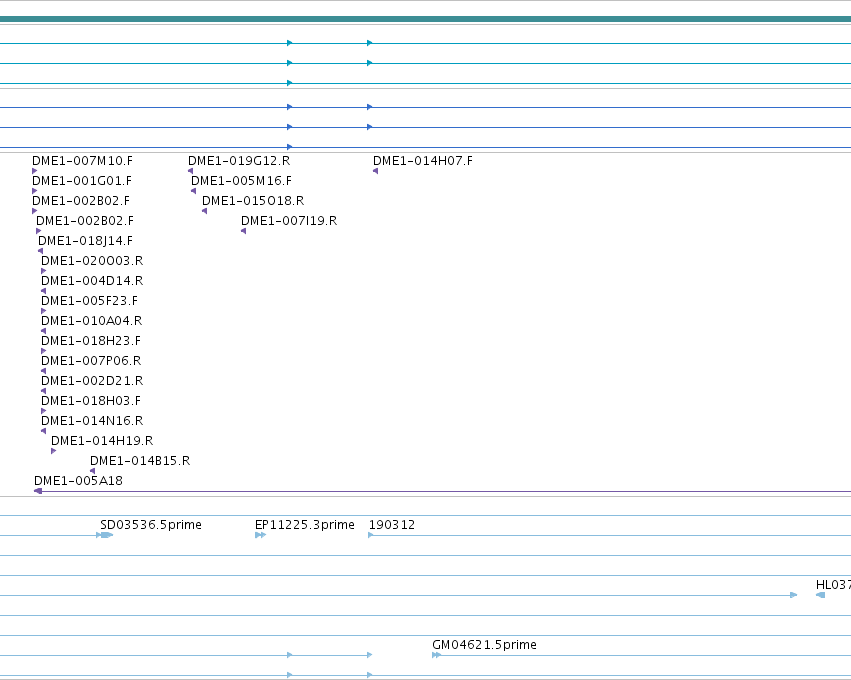Select the DME1-014H19.R feature label
The image size is (851, 680).
[102, 441]
